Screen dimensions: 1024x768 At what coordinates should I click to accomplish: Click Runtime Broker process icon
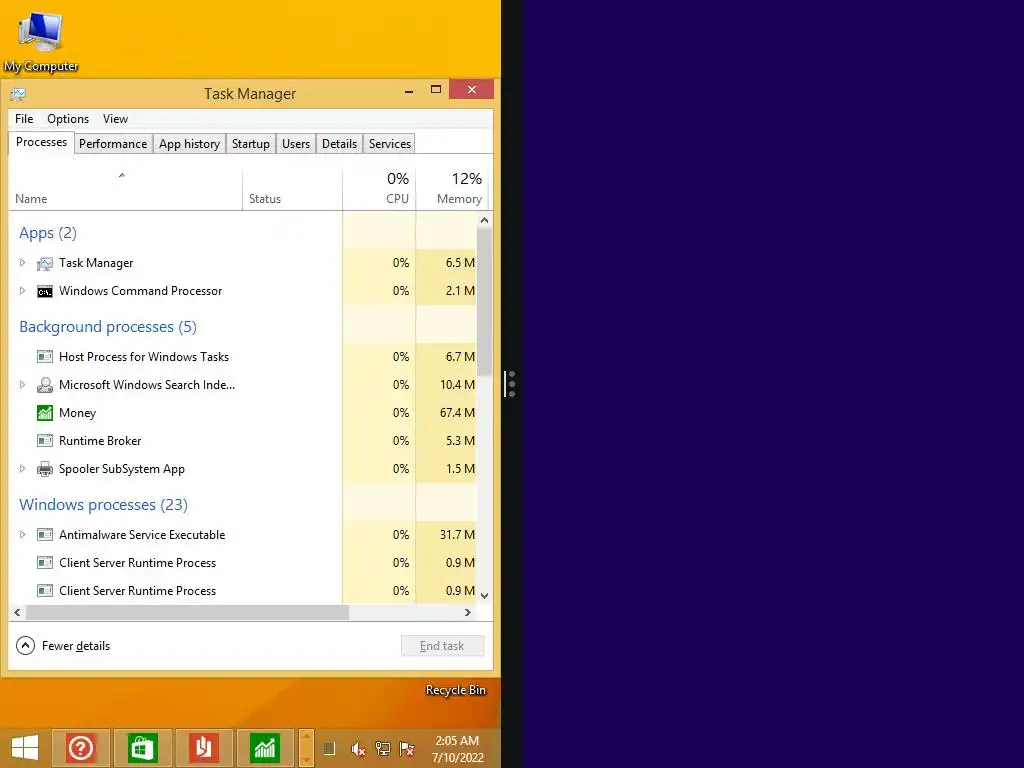point(45,441)
